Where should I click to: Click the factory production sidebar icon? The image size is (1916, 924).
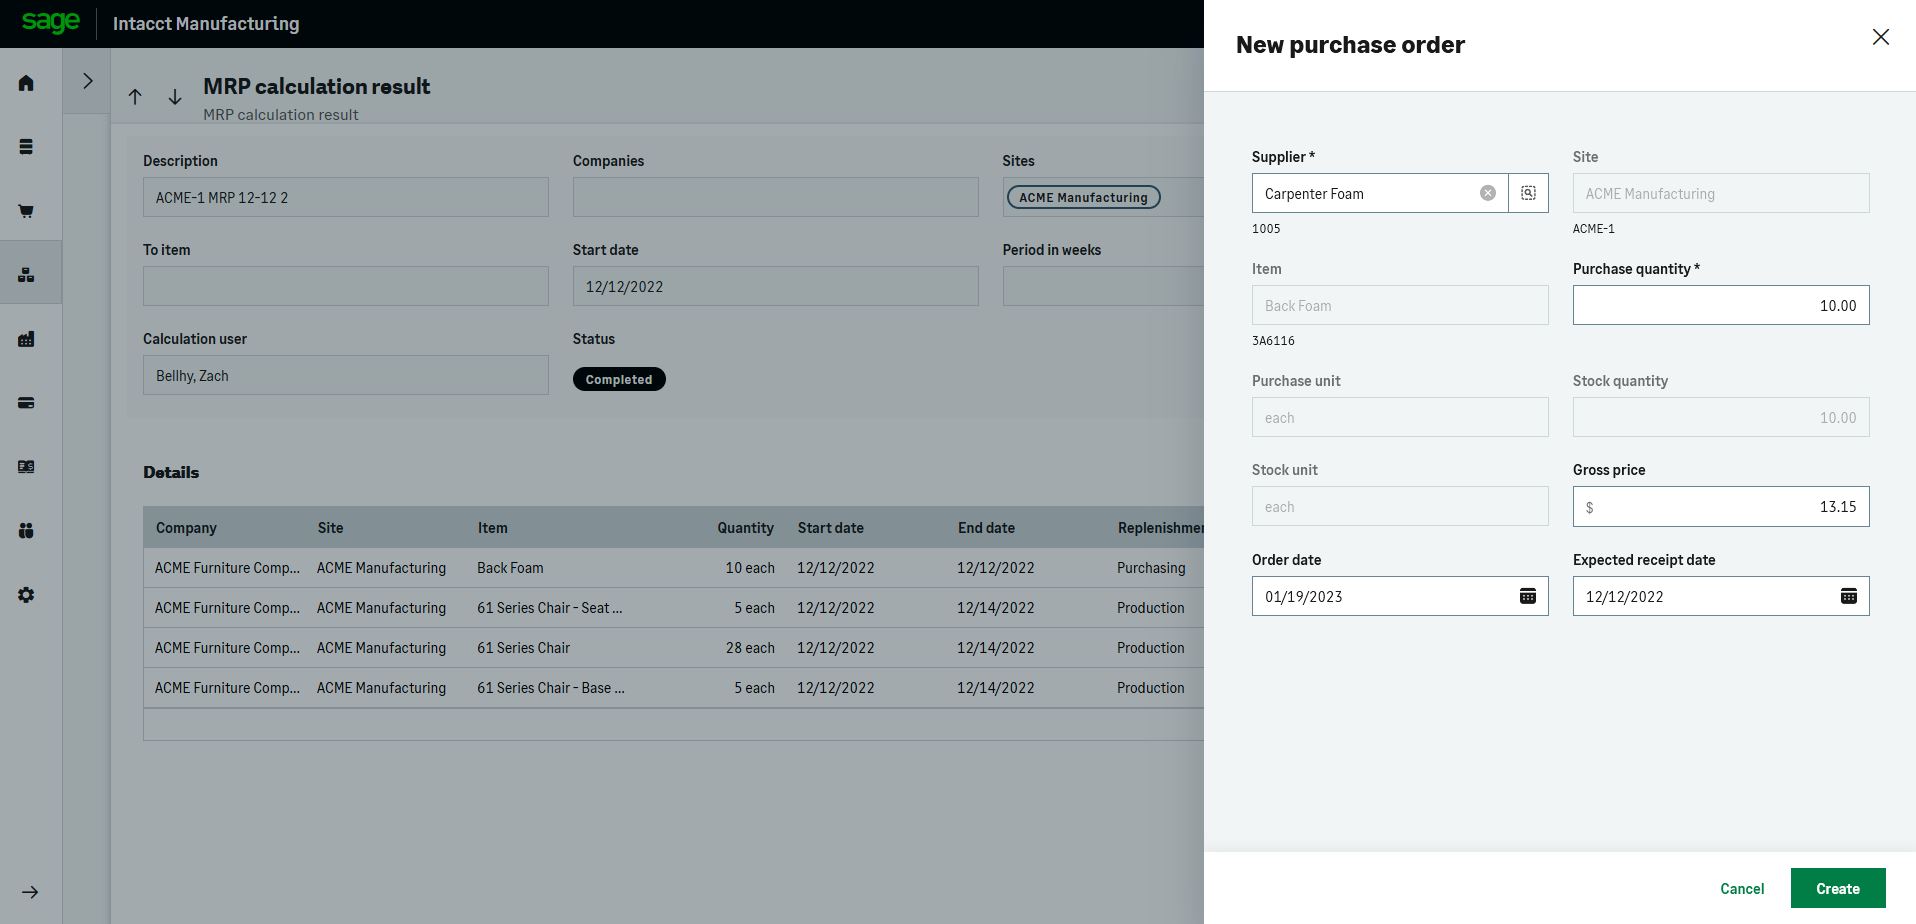[25, 339]
